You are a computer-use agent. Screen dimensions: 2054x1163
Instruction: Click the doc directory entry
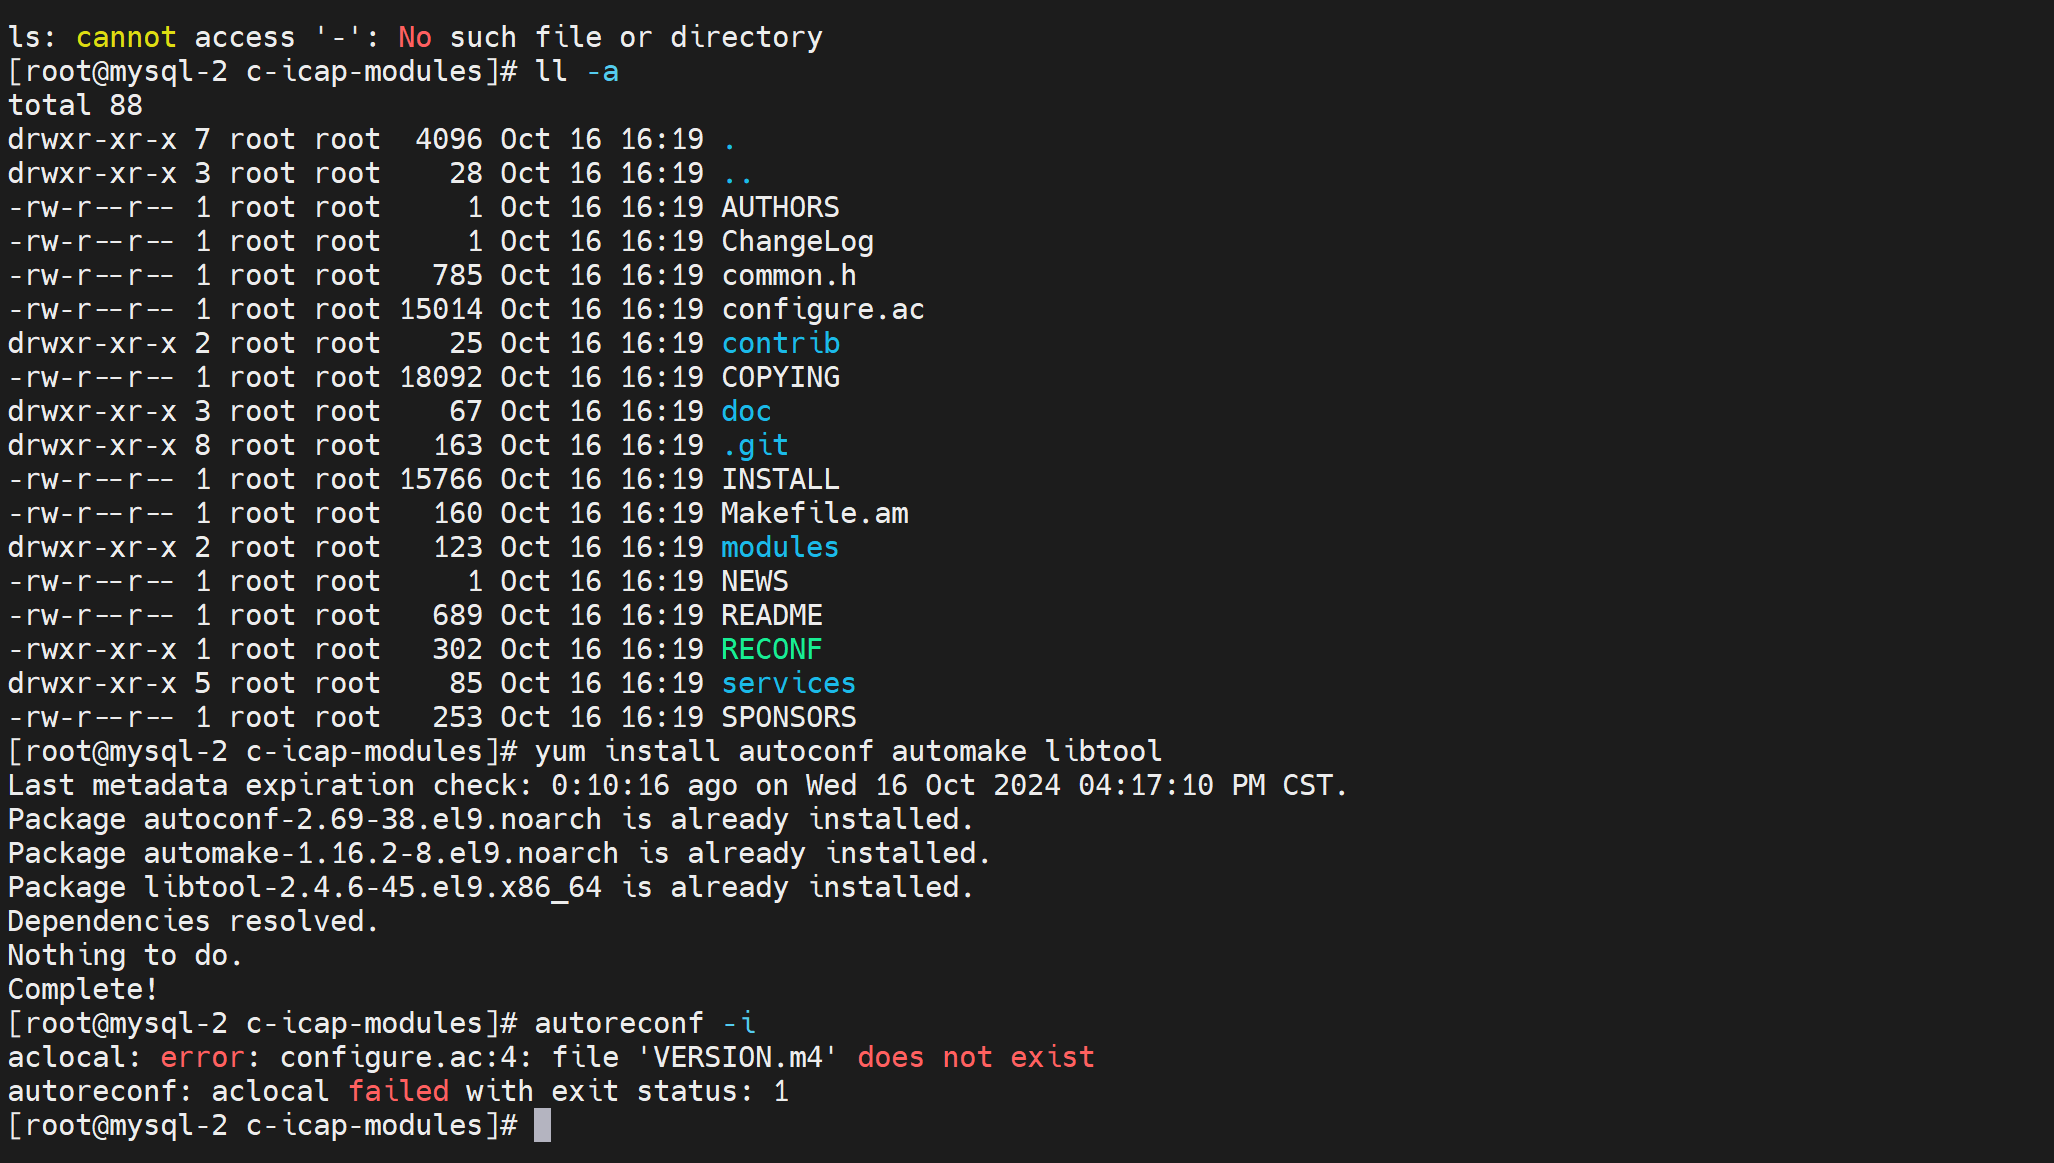pos(746,411)
